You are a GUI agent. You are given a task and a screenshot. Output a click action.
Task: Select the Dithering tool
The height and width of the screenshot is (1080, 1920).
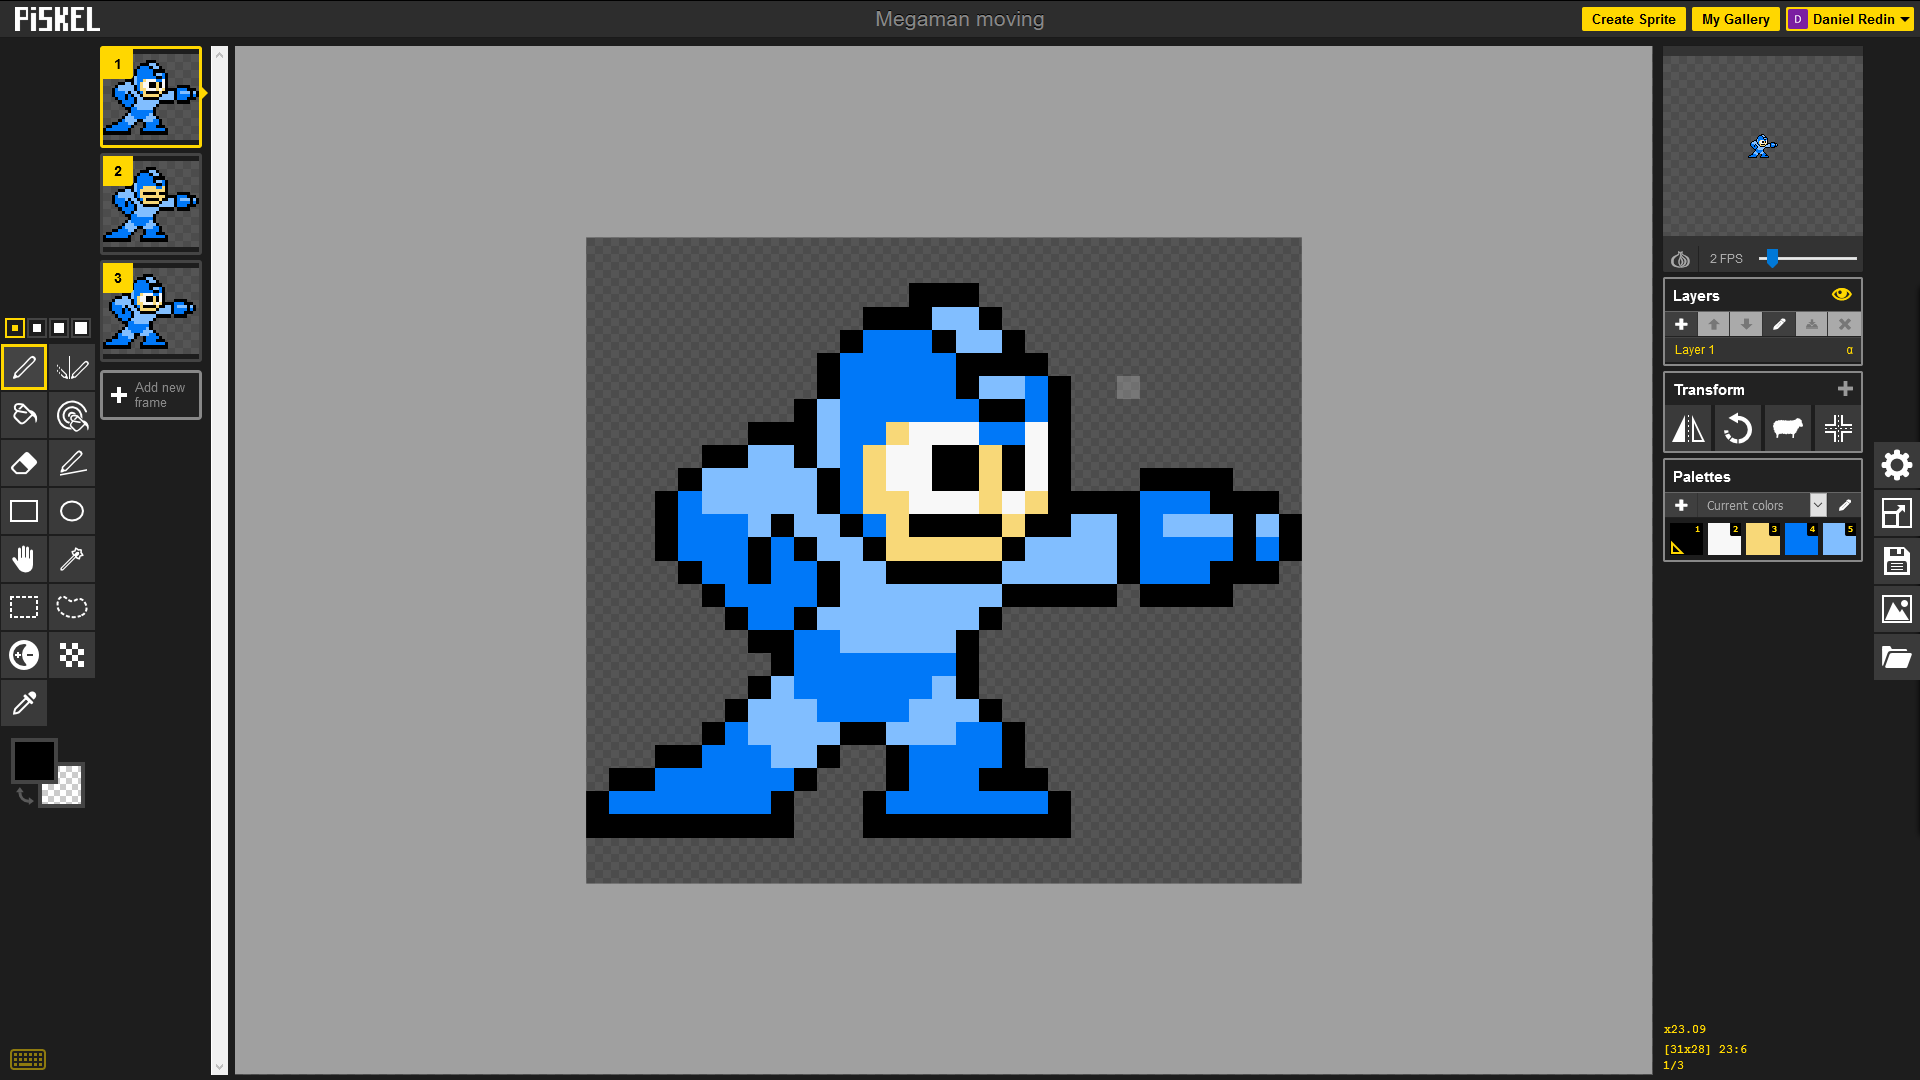[x=72, y=655]
